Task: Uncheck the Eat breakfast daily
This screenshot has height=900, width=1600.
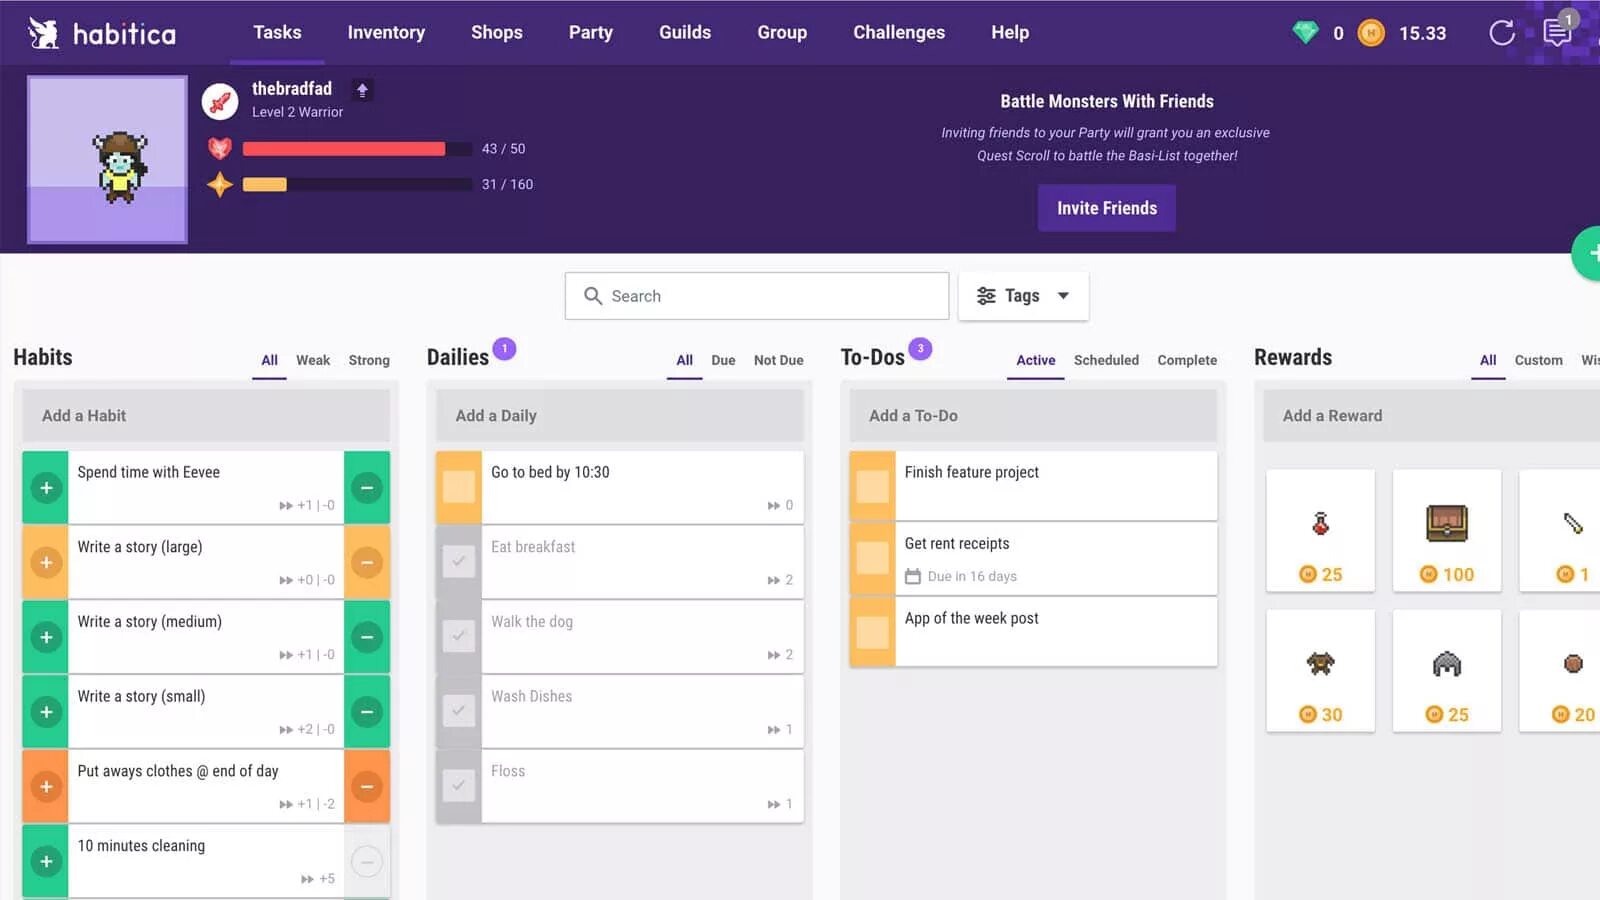Action: [459, 562]
